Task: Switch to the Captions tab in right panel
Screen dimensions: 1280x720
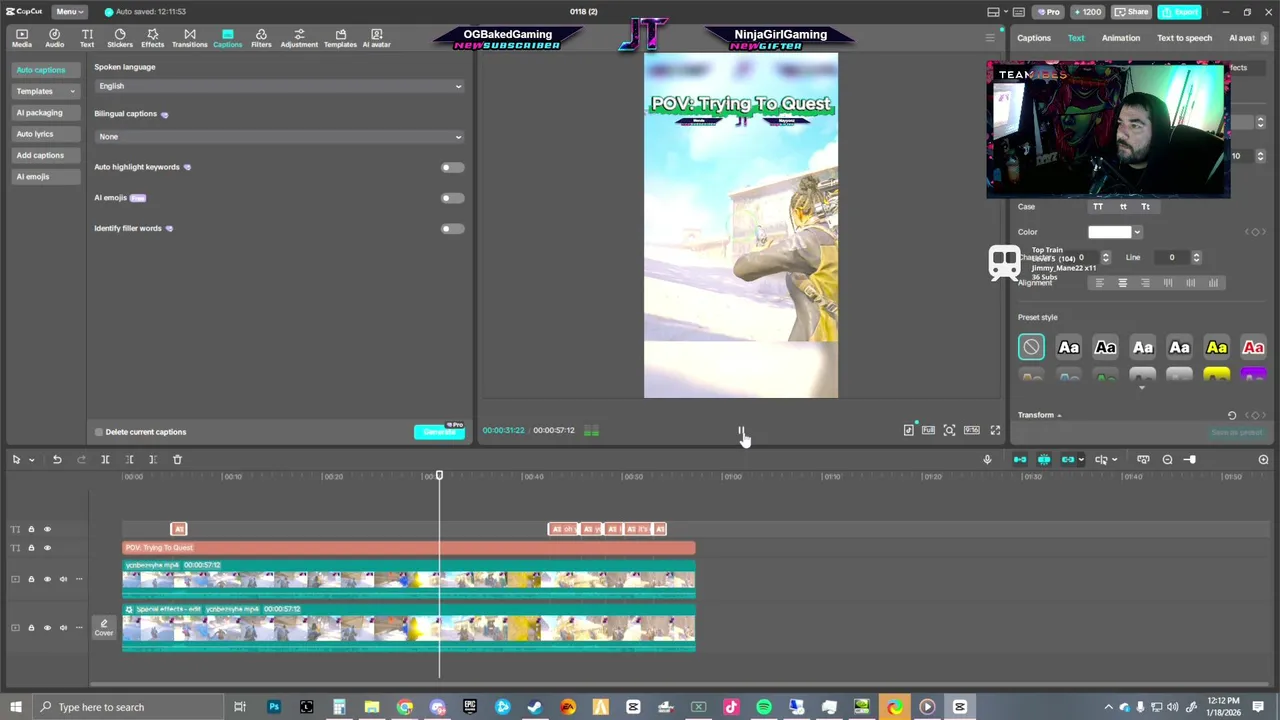Action: 1034,38
